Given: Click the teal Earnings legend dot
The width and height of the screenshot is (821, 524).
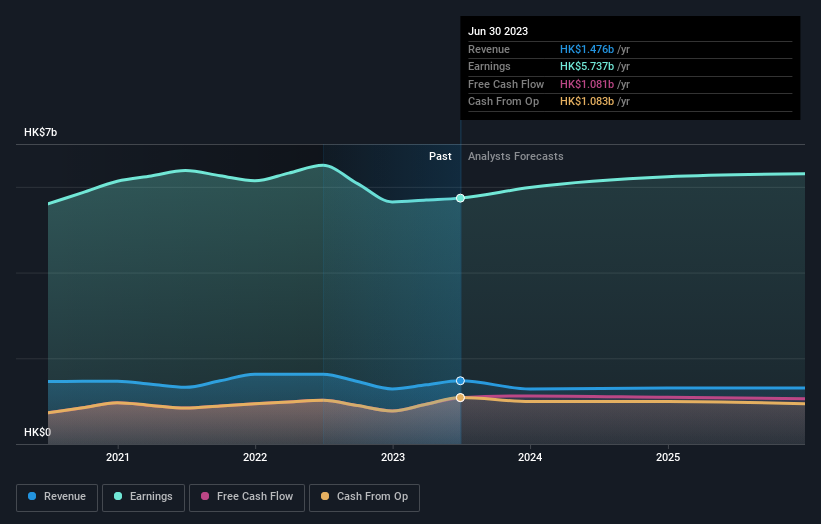Looking at the screenshot, I should 118,496.
